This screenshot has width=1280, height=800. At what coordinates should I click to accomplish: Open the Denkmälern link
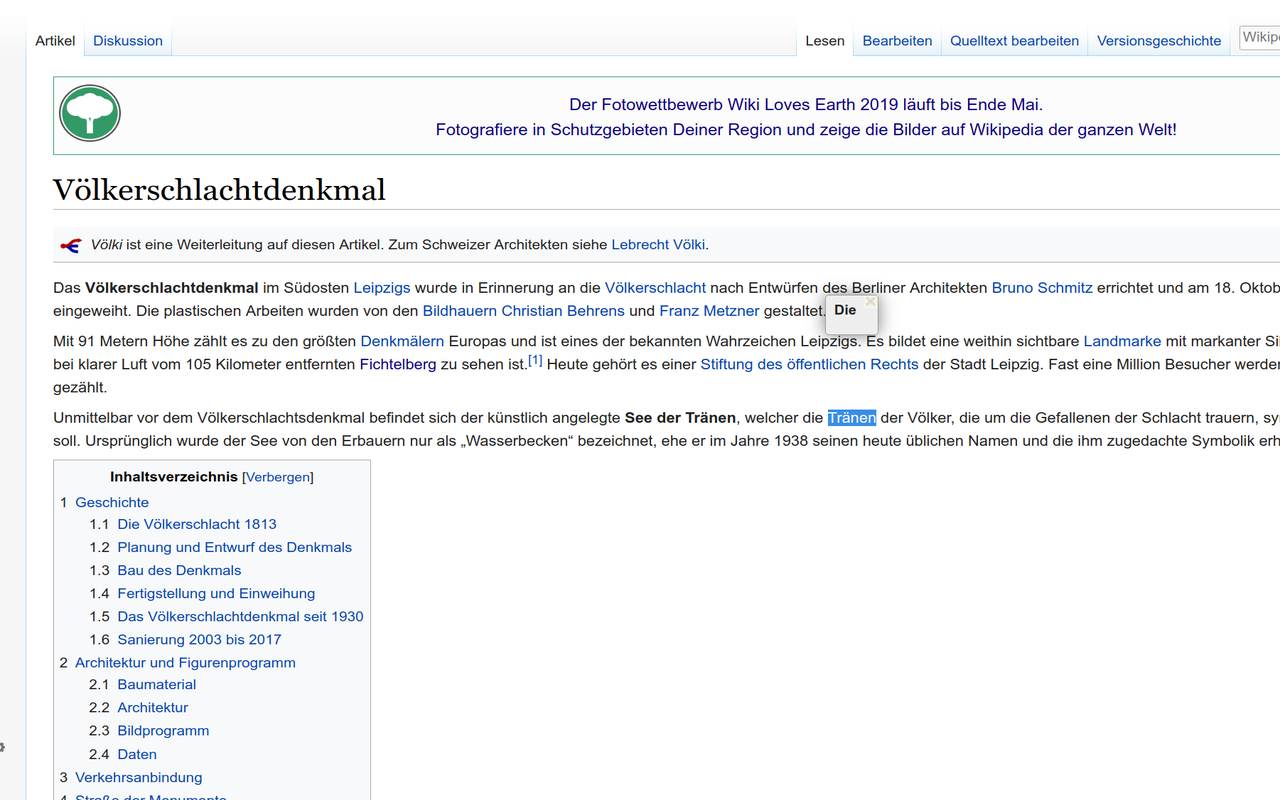(x=402, y=341)
